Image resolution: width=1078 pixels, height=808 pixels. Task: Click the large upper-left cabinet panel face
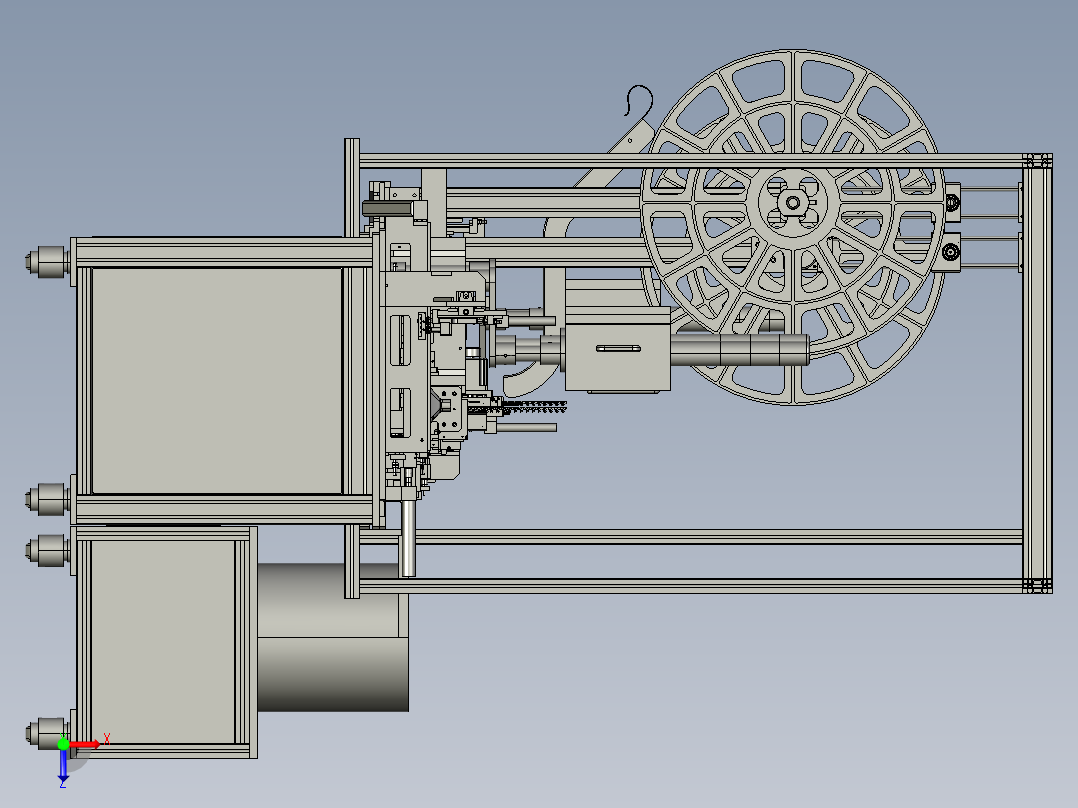tap(217, 380)
